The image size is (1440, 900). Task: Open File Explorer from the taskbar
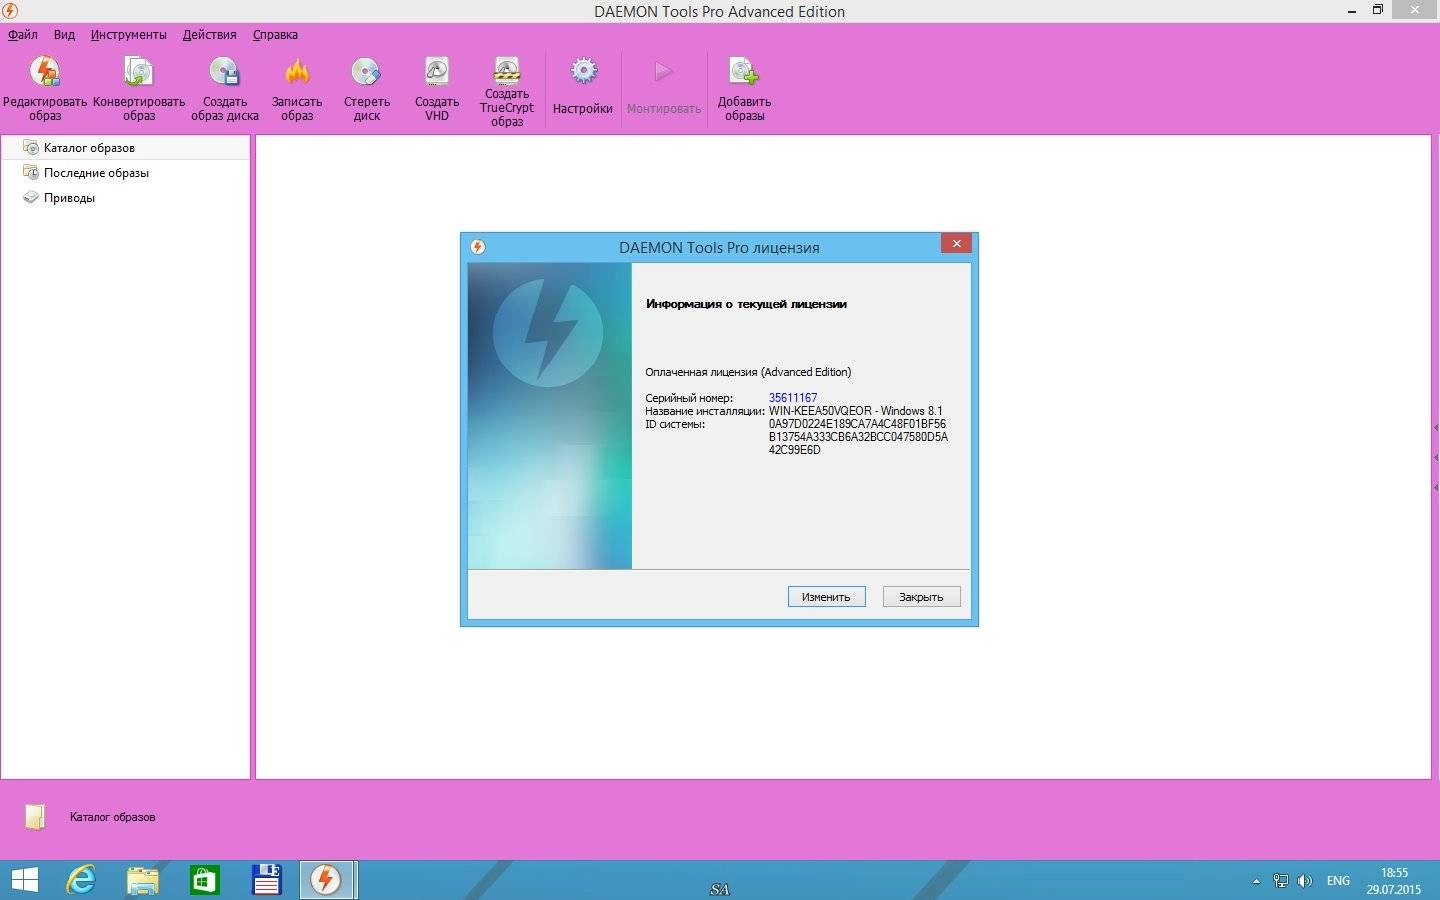[143, 880]
